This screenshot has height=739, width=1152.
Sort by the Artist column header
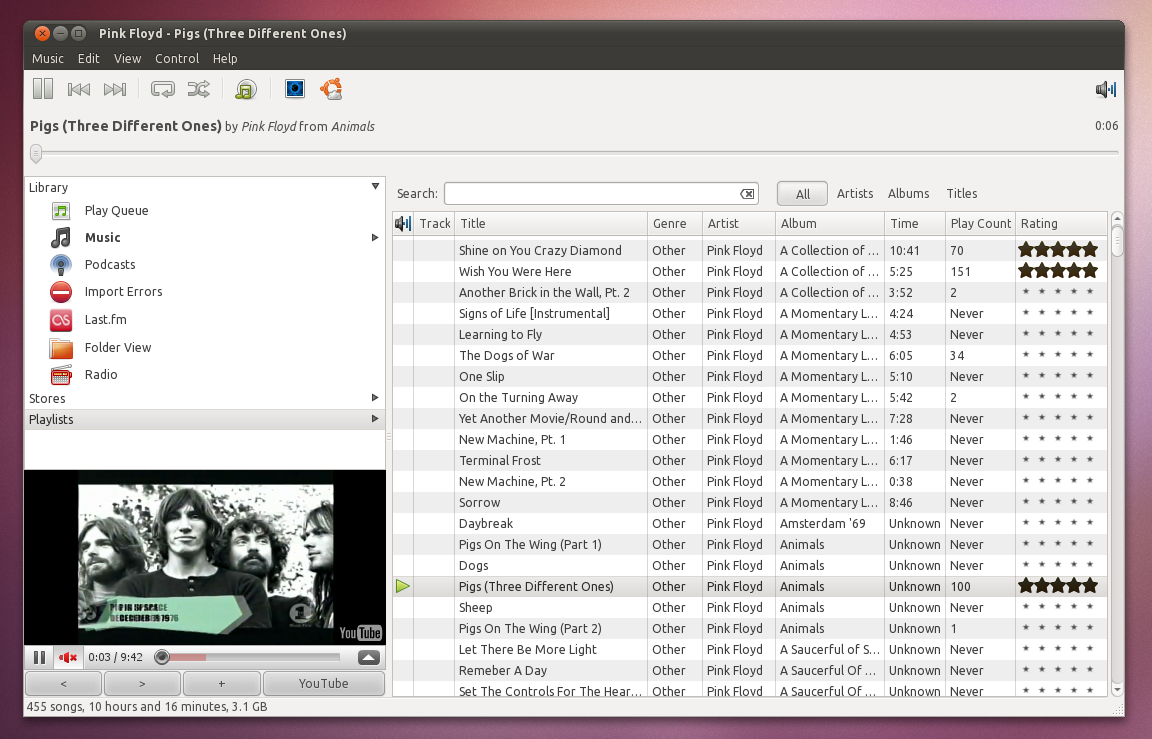(x=738, y=223)
